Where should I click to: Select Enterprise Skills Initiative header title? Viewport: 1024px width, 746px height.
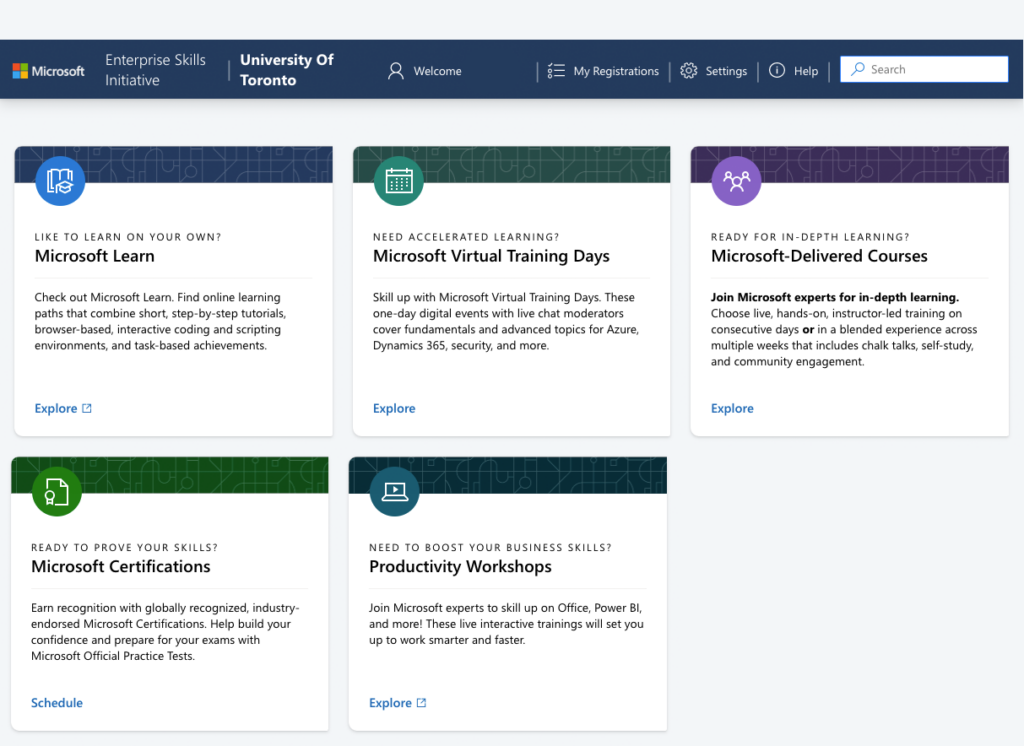(155, 70)
